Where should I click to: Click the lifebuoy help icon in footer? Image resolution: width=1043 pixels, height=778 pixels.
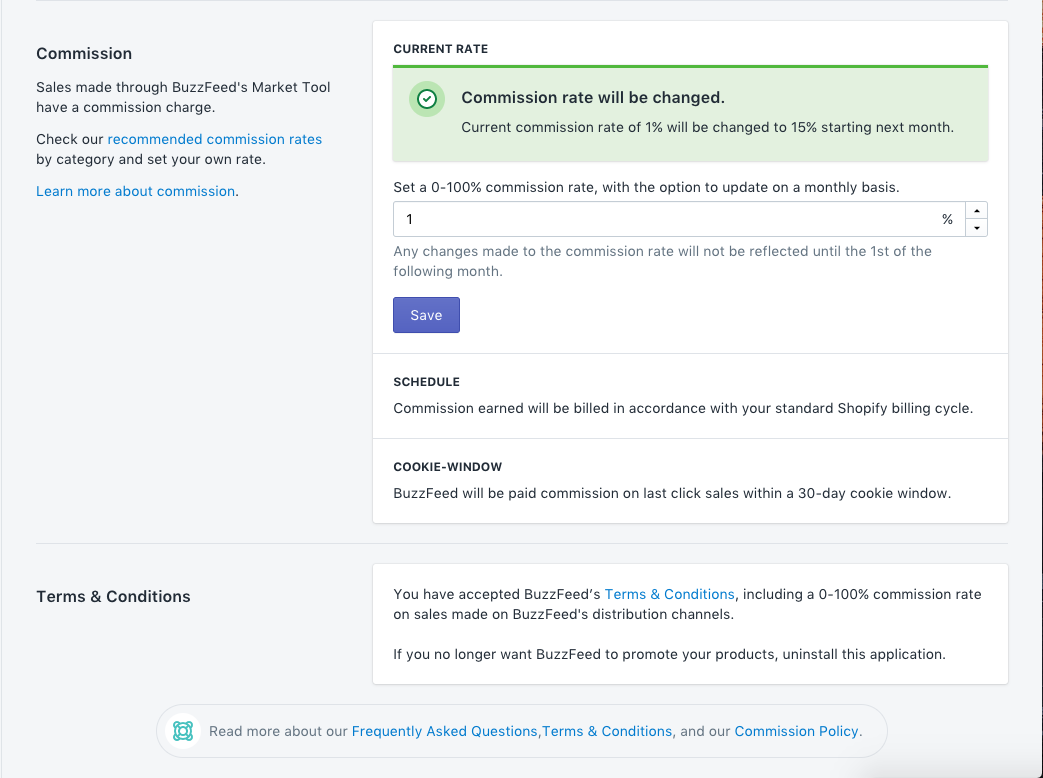[183, 731]
